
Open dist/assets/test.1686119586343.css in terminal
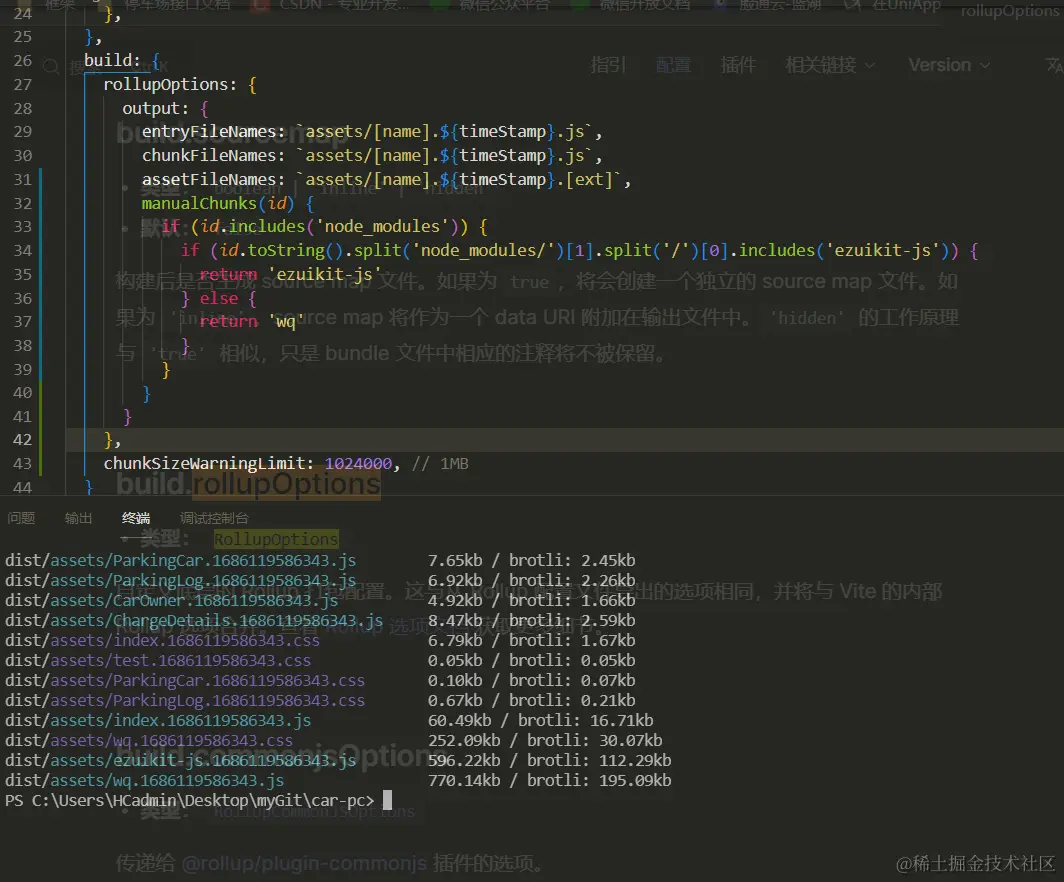pyautogui.click(x=158, y=661)
